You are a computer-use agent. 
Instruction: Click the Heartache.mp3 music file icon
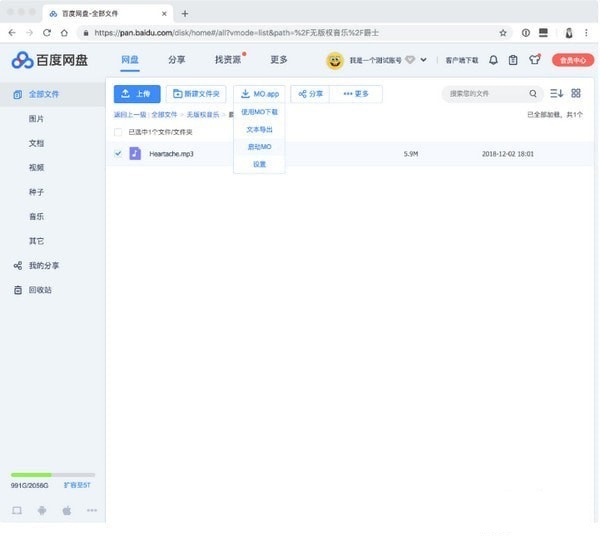[x=135, y=153]
